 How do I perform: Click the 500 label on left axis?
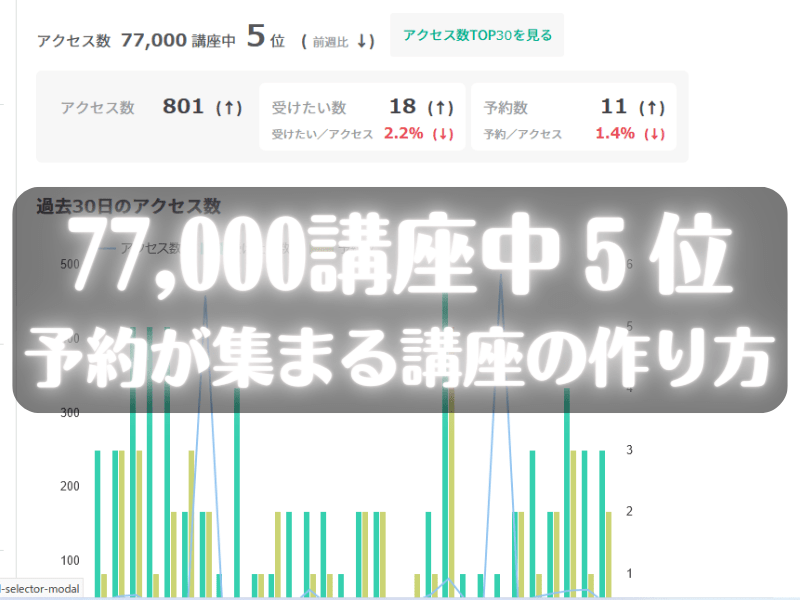[72, 264]
